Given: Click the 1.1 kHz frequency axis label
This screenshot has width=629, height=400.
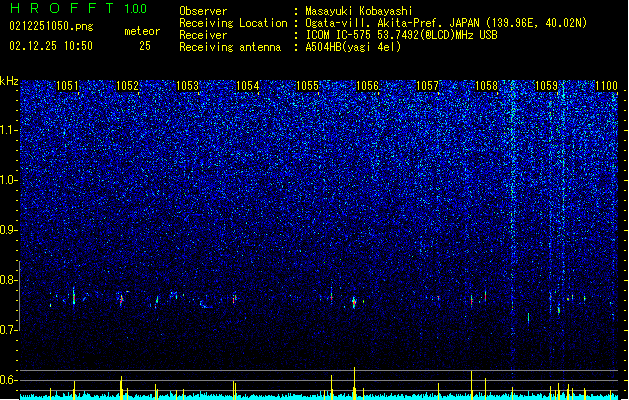Looking at the screenshot, I should coord(8,130).
